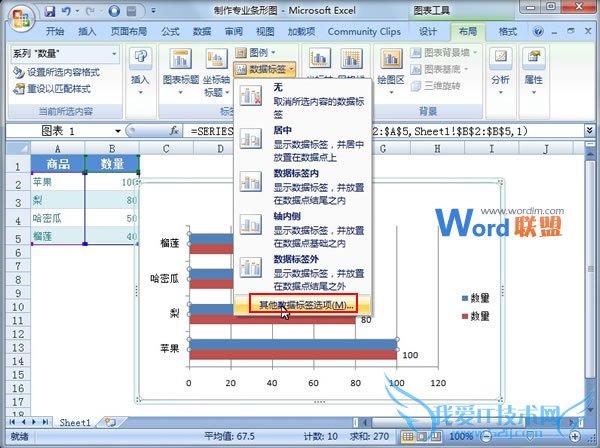600x448 pixels.
Task: Switch to Page Layout view in status bar
Action: [422, 436]
